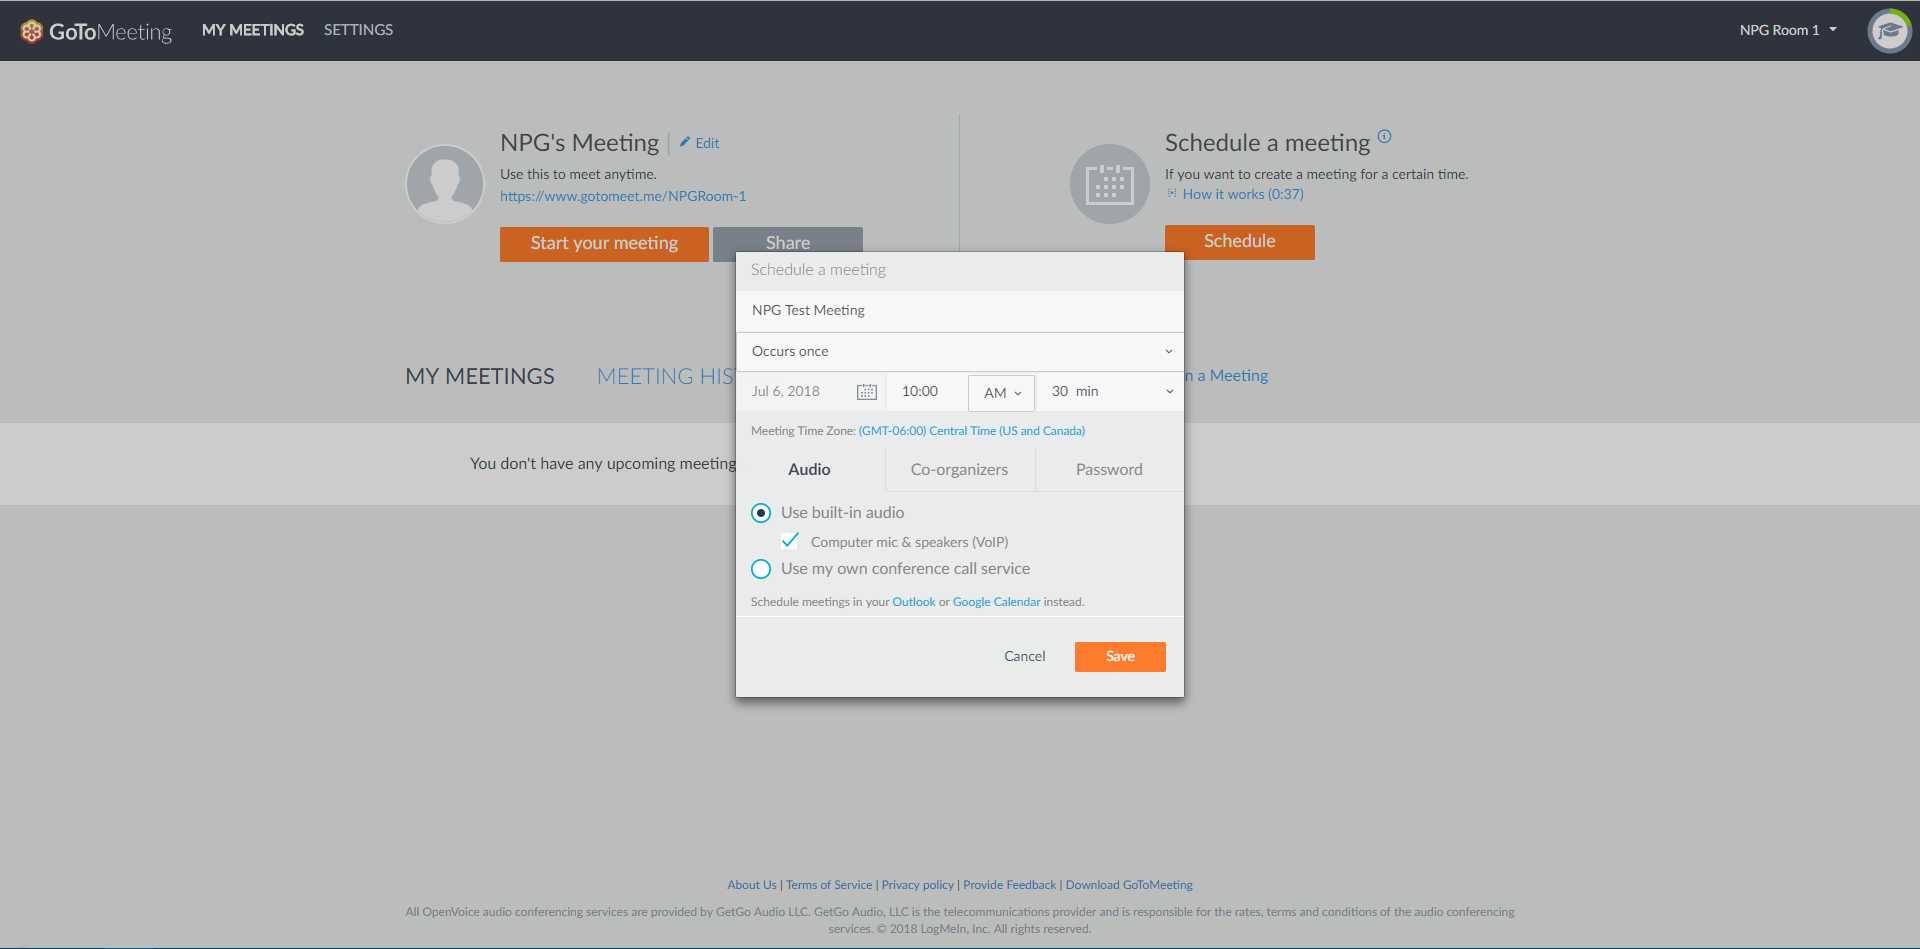Toggle Computer mic & speakers (VoIP) checkbox
The image size is (1920, 949).
[790, 541]
